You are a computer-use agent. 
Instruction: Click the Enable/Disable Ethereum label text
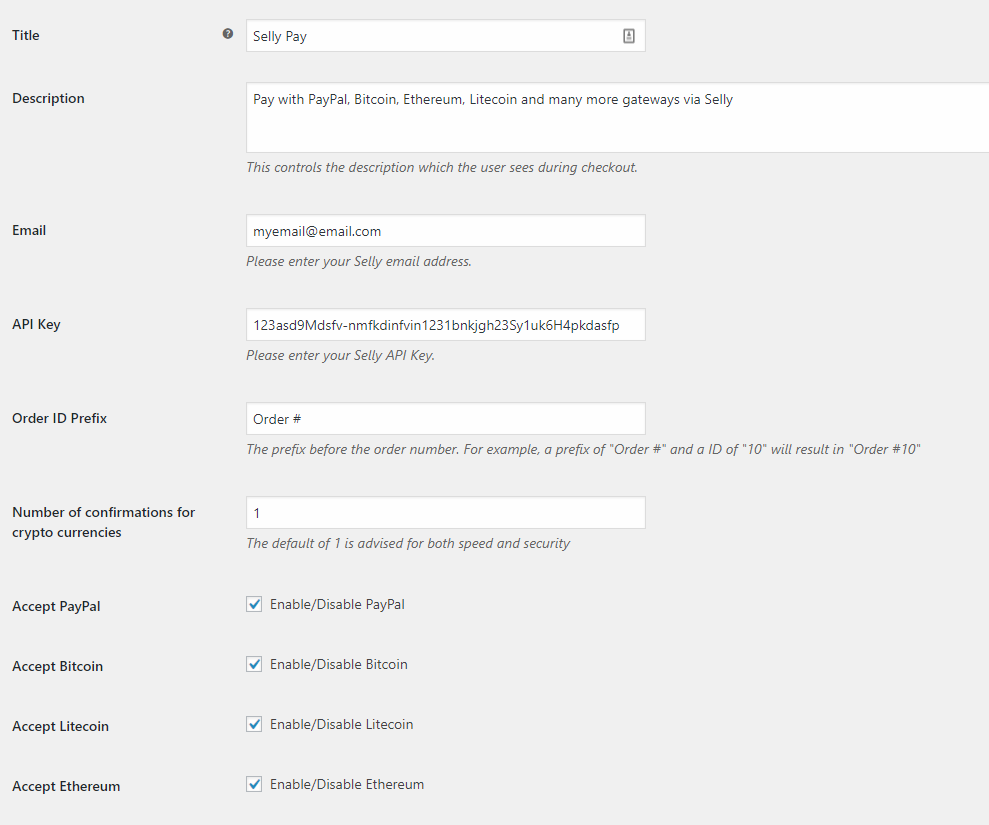[x=347, y=785]
